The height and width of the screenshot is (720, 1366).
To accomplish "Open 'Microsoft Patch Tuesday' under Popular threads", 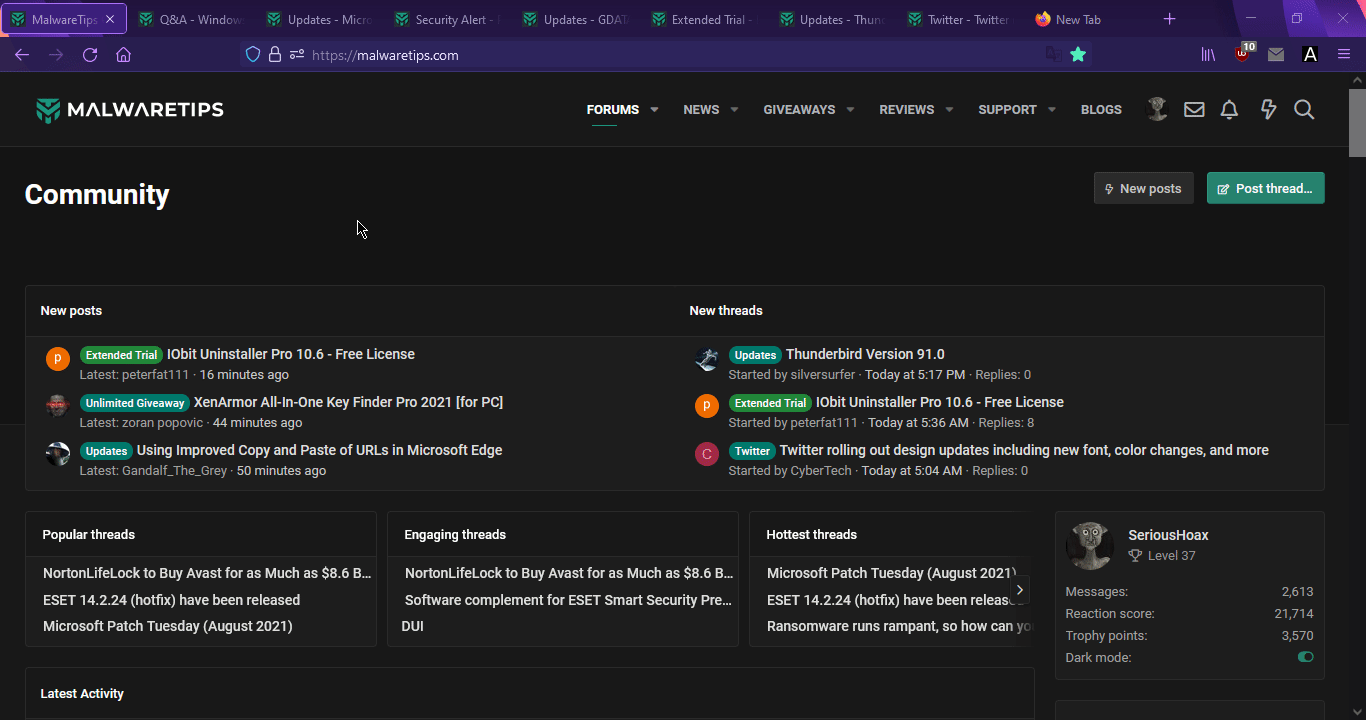I will click(168, 626).
